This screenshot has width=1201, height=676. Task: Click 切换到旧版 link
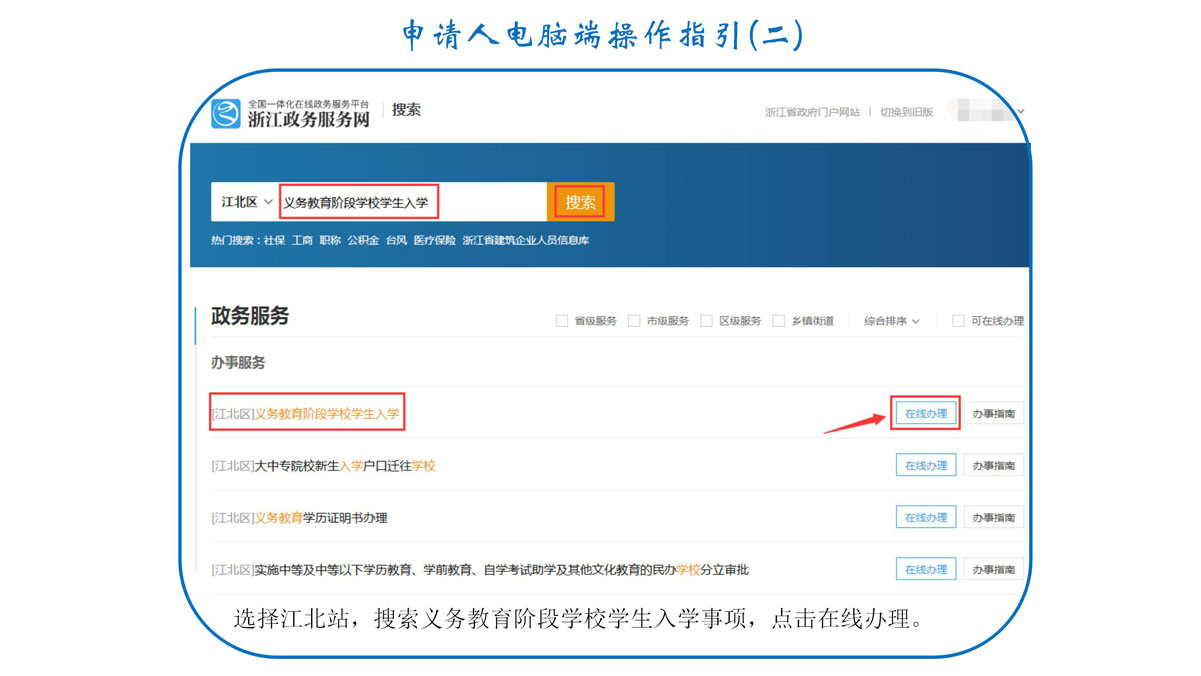[x=906, y=112]
